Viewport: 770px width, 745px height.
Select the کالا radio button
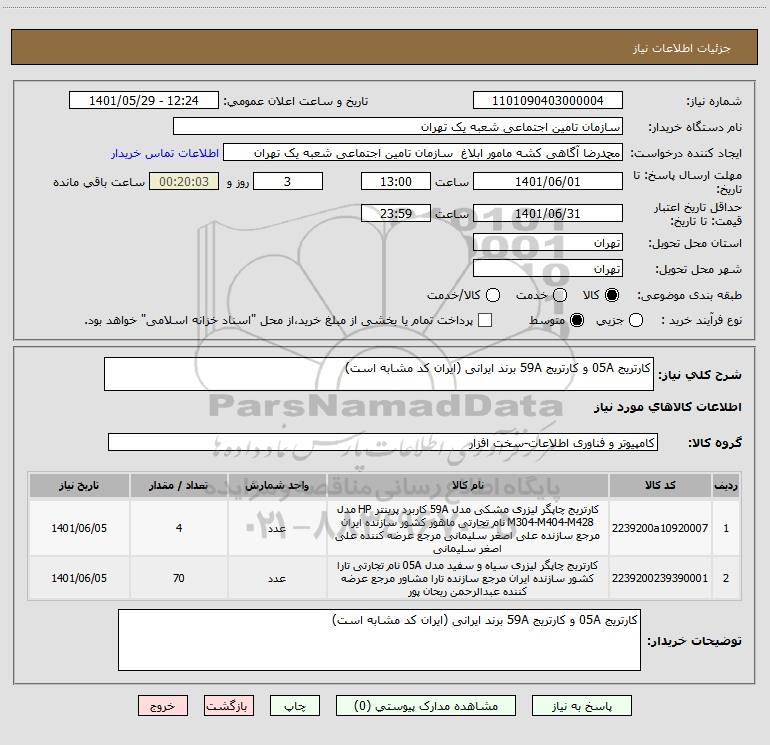[612, 295]
